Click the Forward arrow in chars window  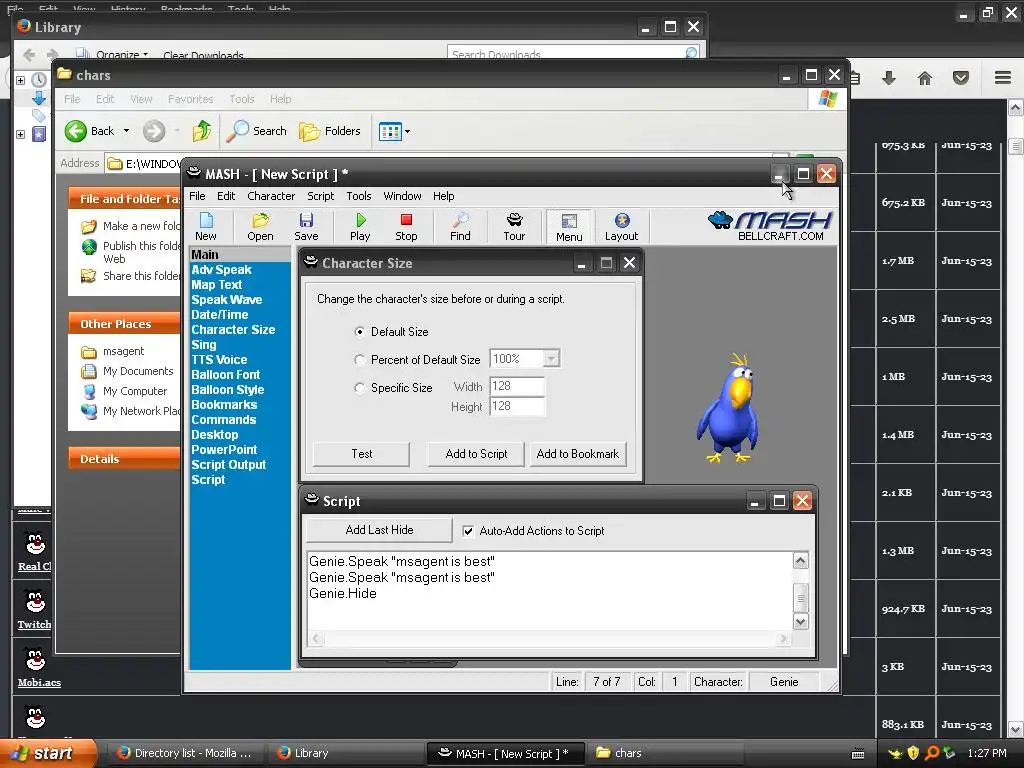154,131
